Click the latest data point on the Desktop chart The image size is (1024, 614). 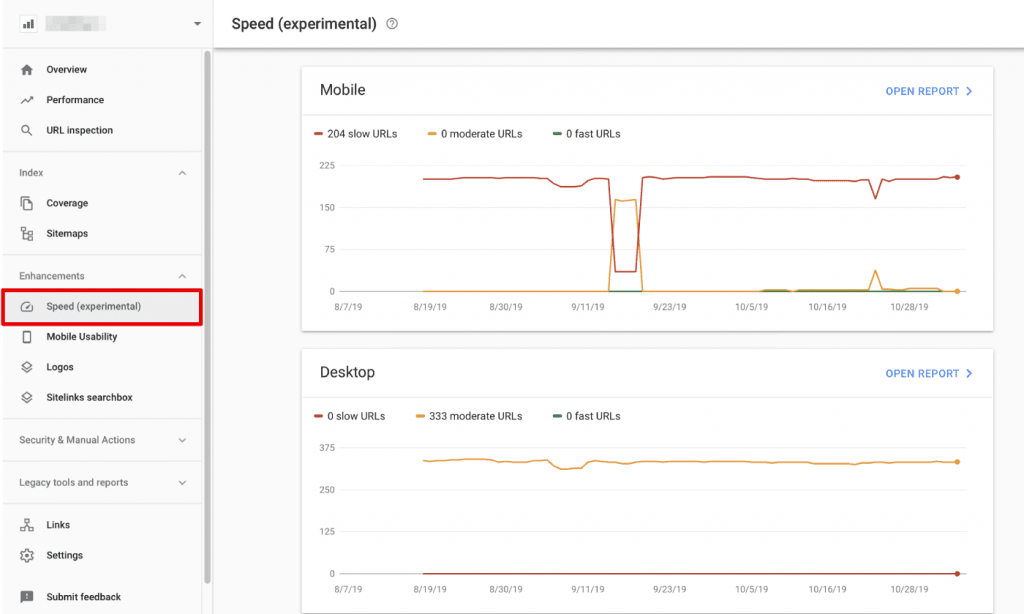[957, 463]
